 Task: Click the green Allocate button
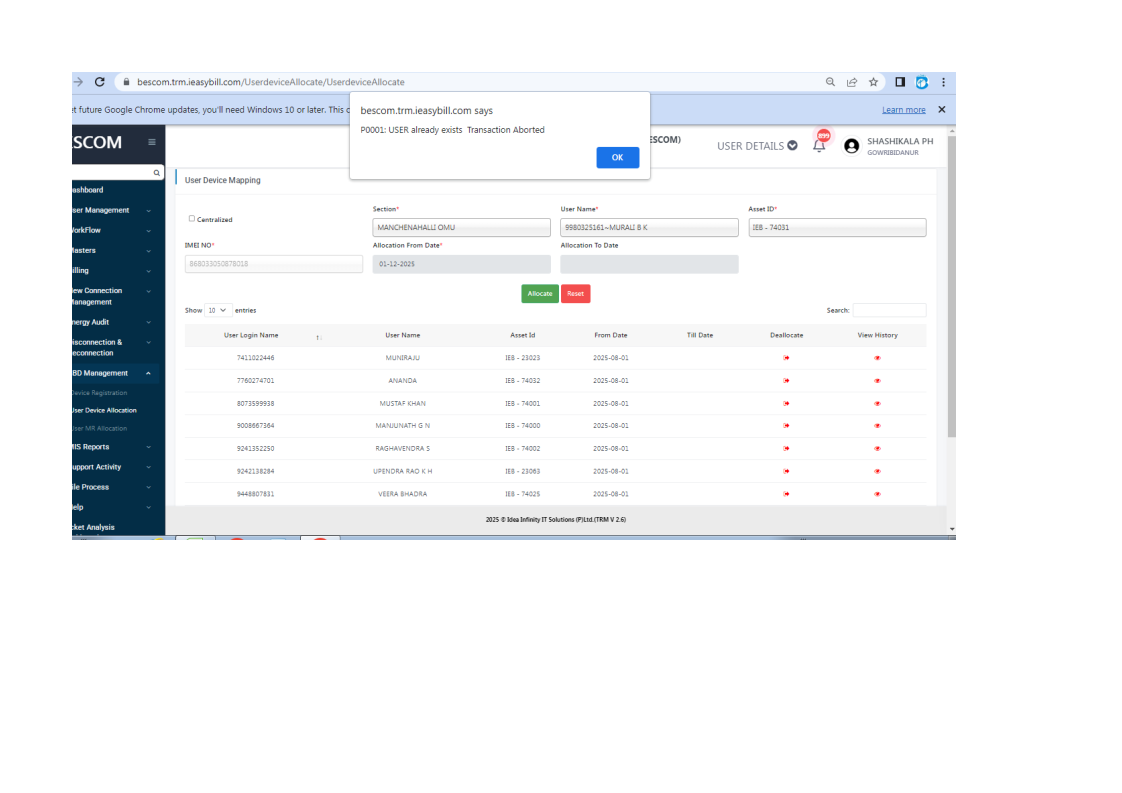pyautogui.click(x=540, y=294)
